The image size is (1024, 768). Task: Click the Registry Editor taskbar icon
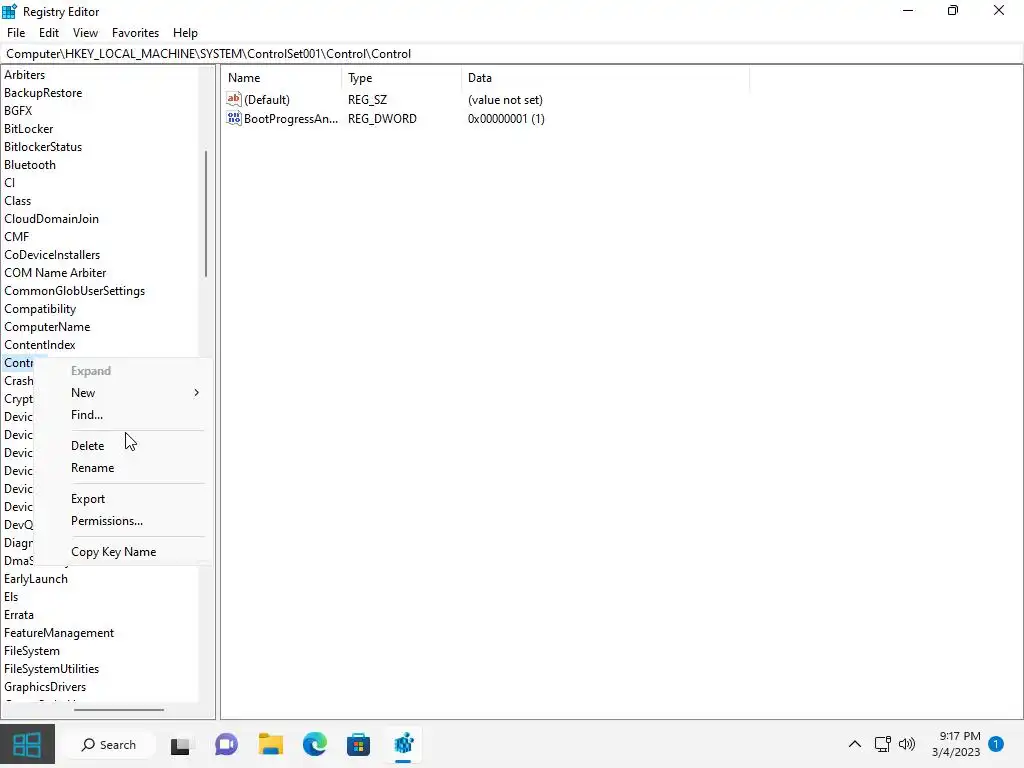pyautogui.click(x=404, y=745)
